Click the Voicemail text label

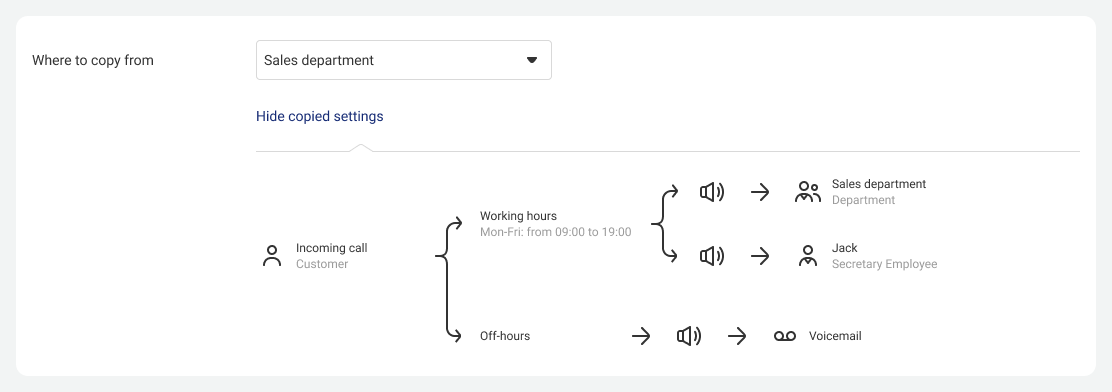(x=835, y=336)
